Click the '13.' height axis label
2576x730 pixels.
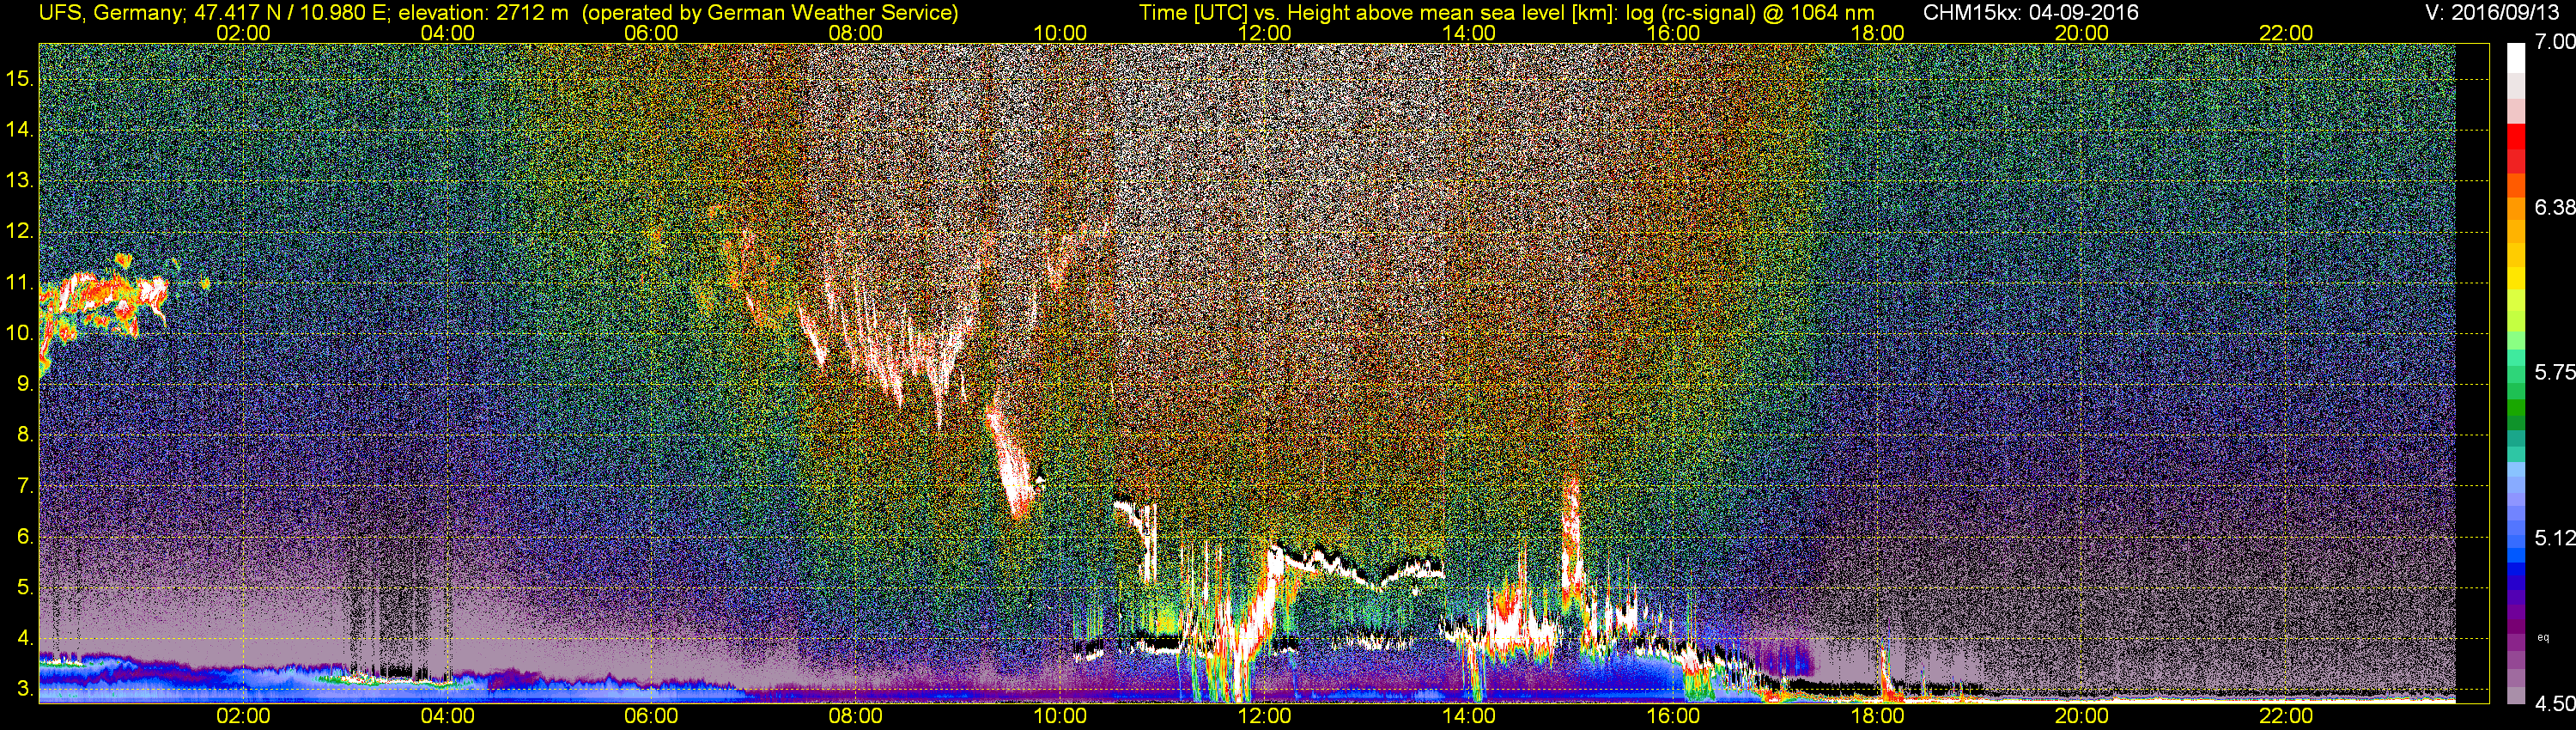(x=20, y=181)
